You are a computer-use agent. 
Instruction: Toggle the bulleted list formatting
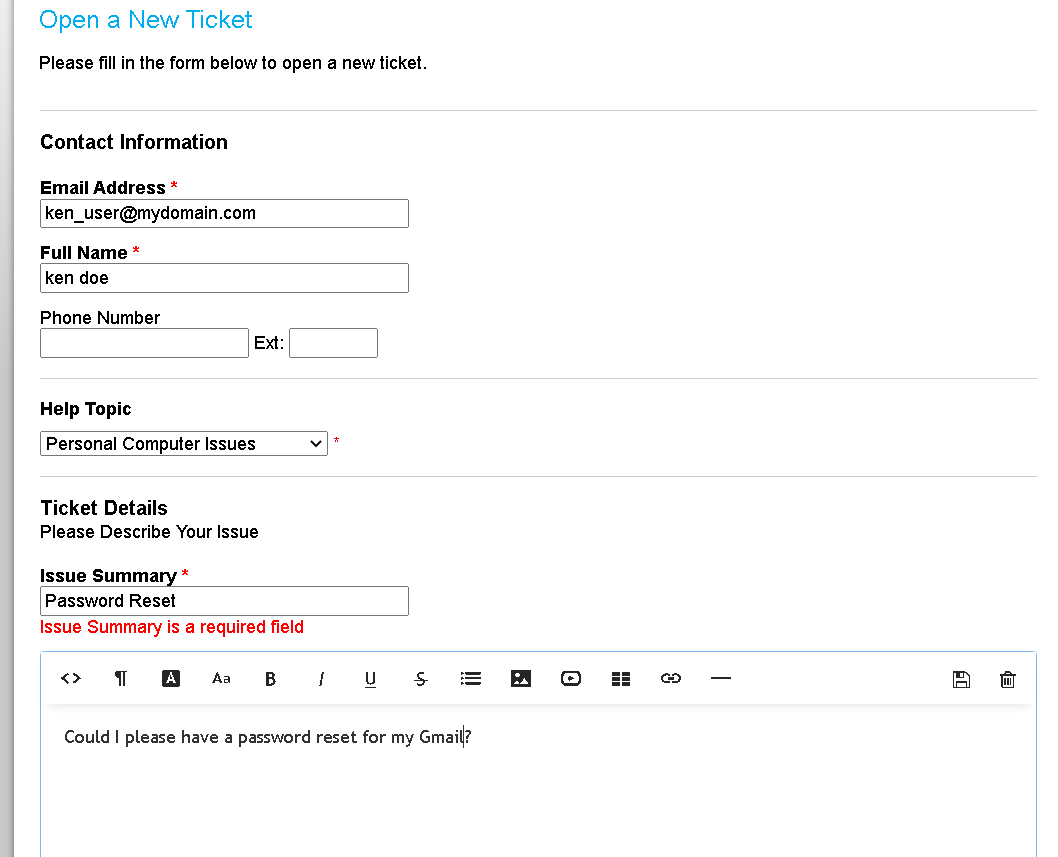[471, 679]
